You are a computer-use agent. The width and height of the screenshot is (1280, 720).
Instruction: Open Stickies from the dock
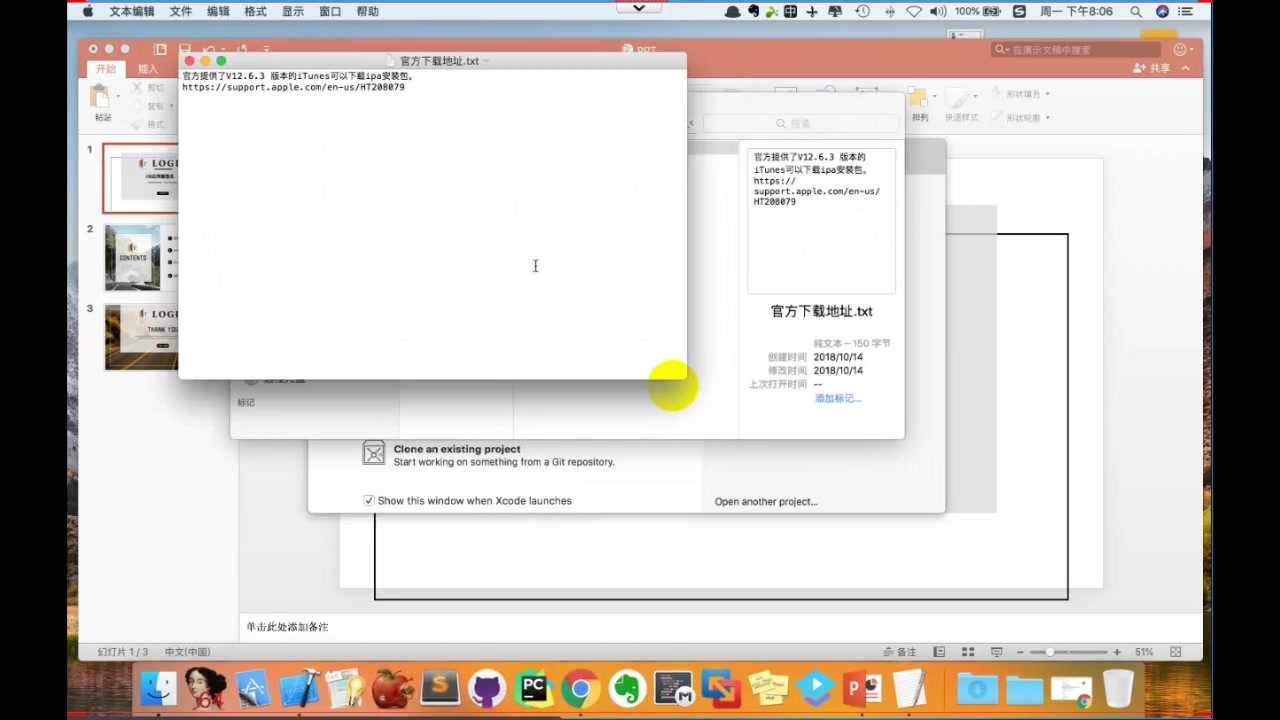point(768,689)
